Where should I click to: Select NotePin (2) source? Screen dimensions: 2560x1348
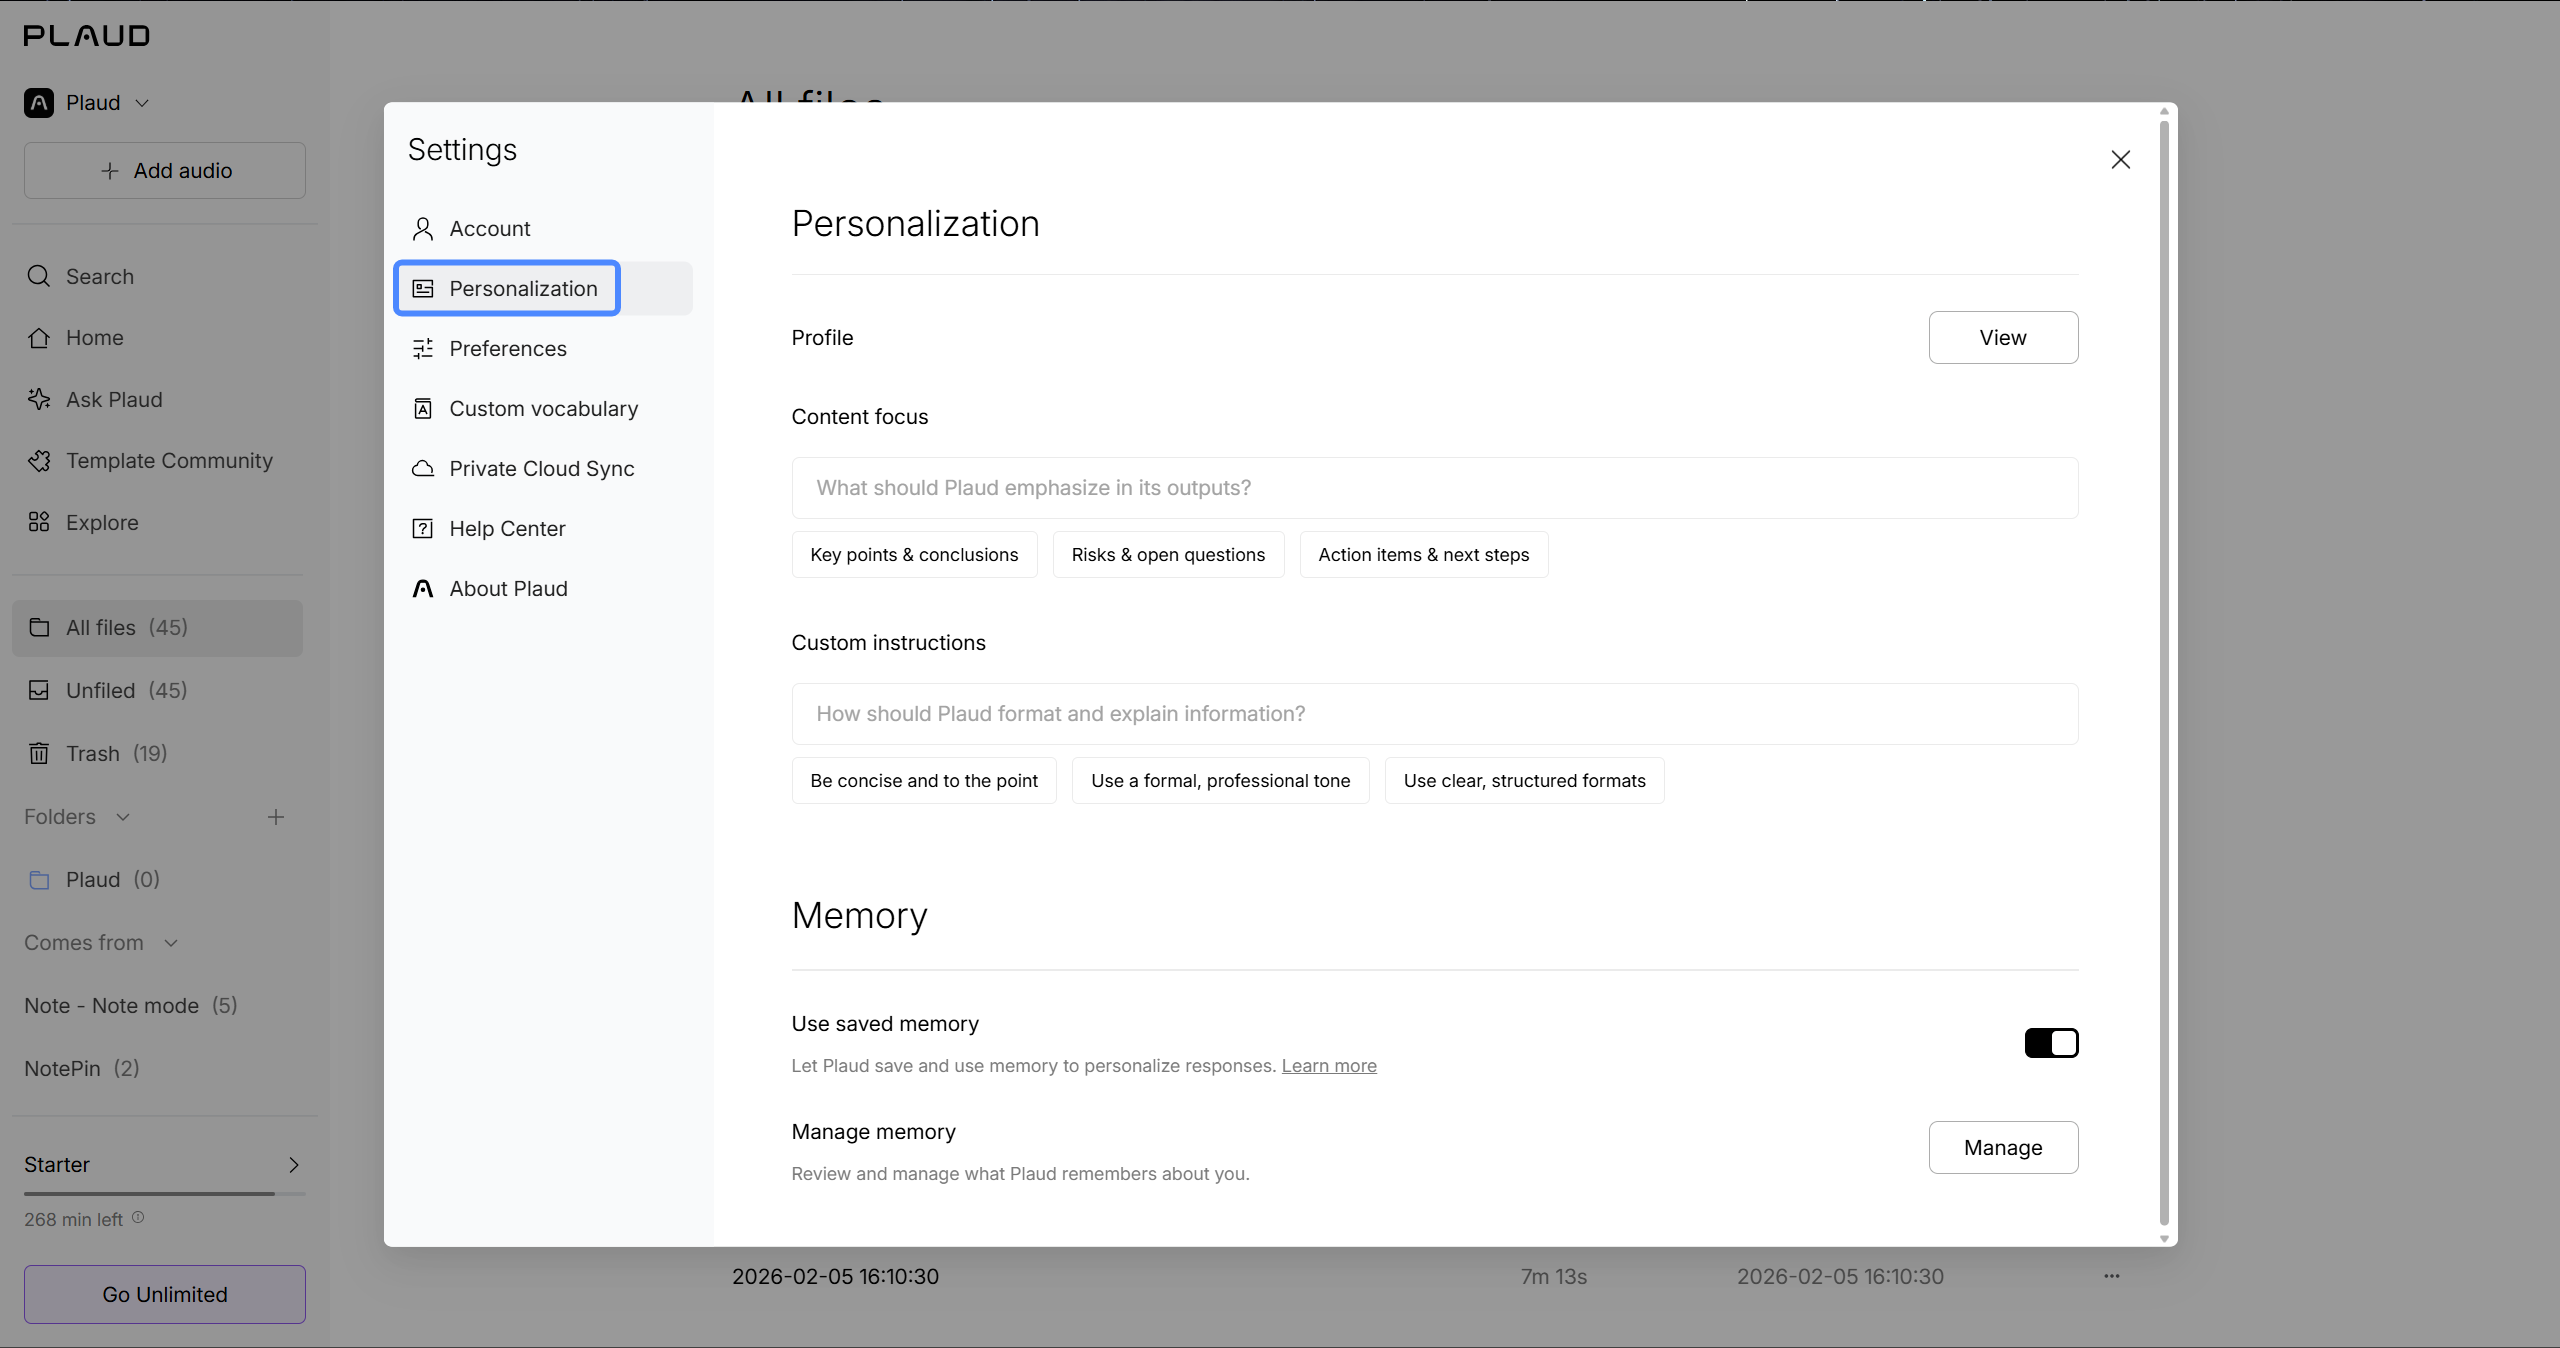[82, 1069]
